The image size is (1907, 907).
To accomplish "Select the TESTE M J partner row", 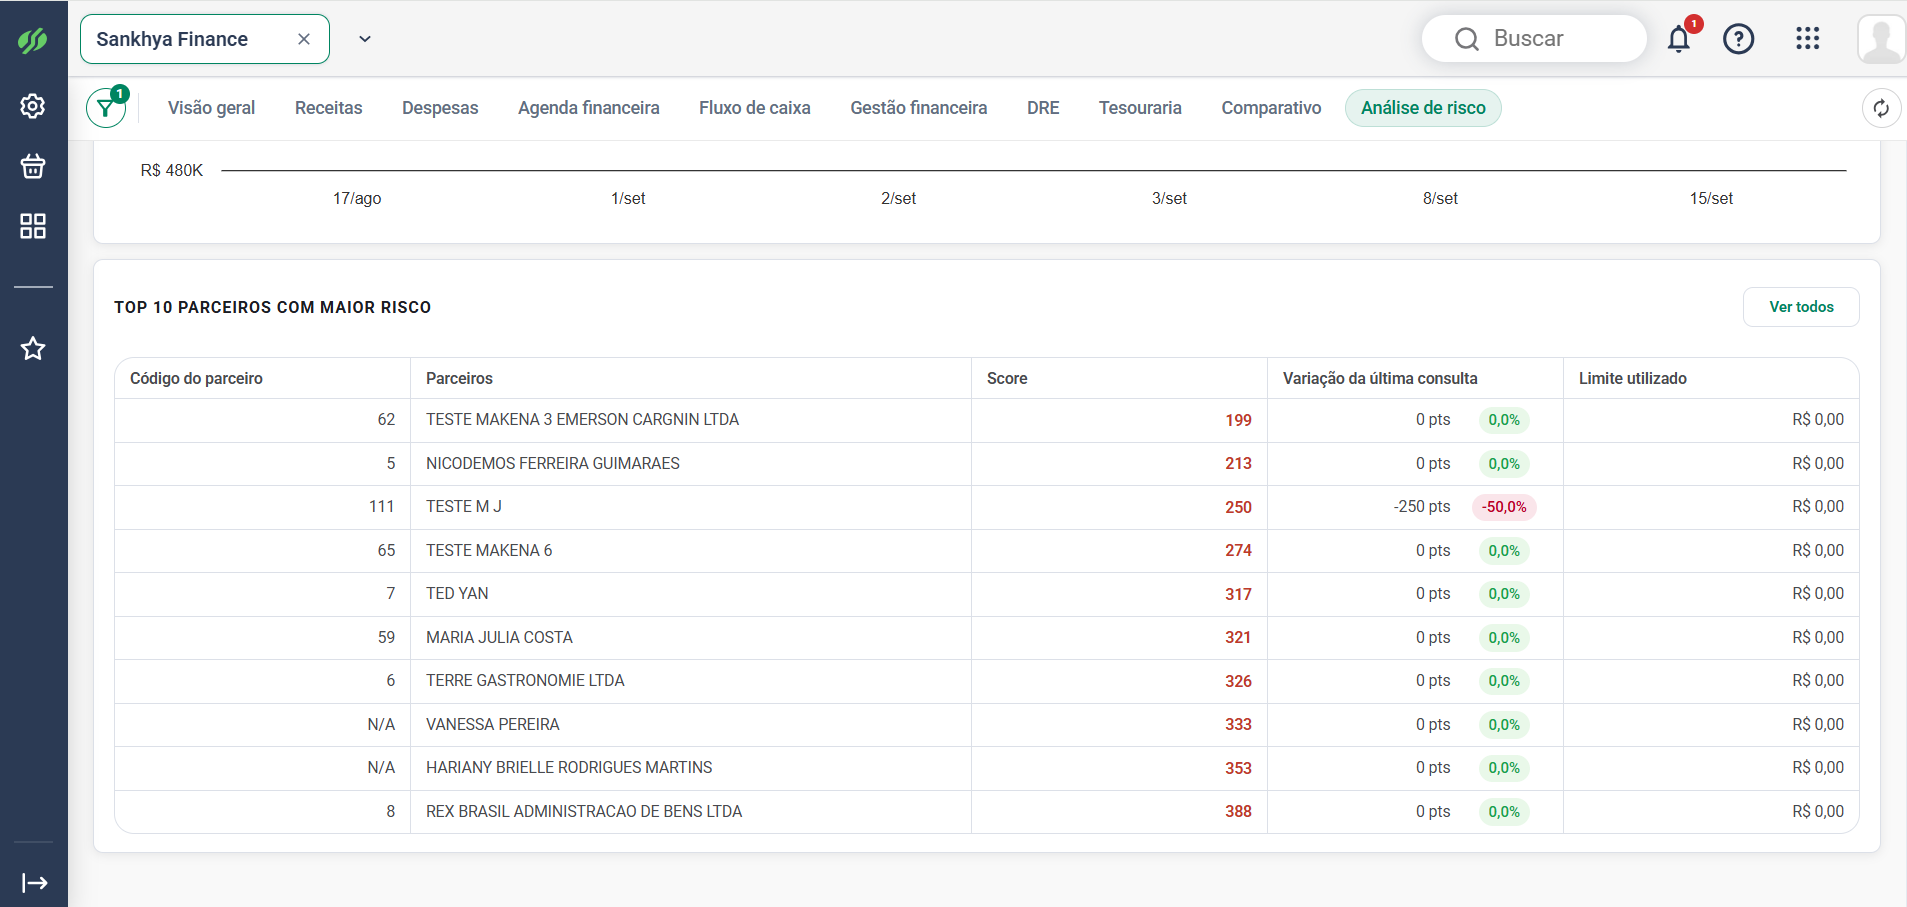I will (x=987, y=507).
